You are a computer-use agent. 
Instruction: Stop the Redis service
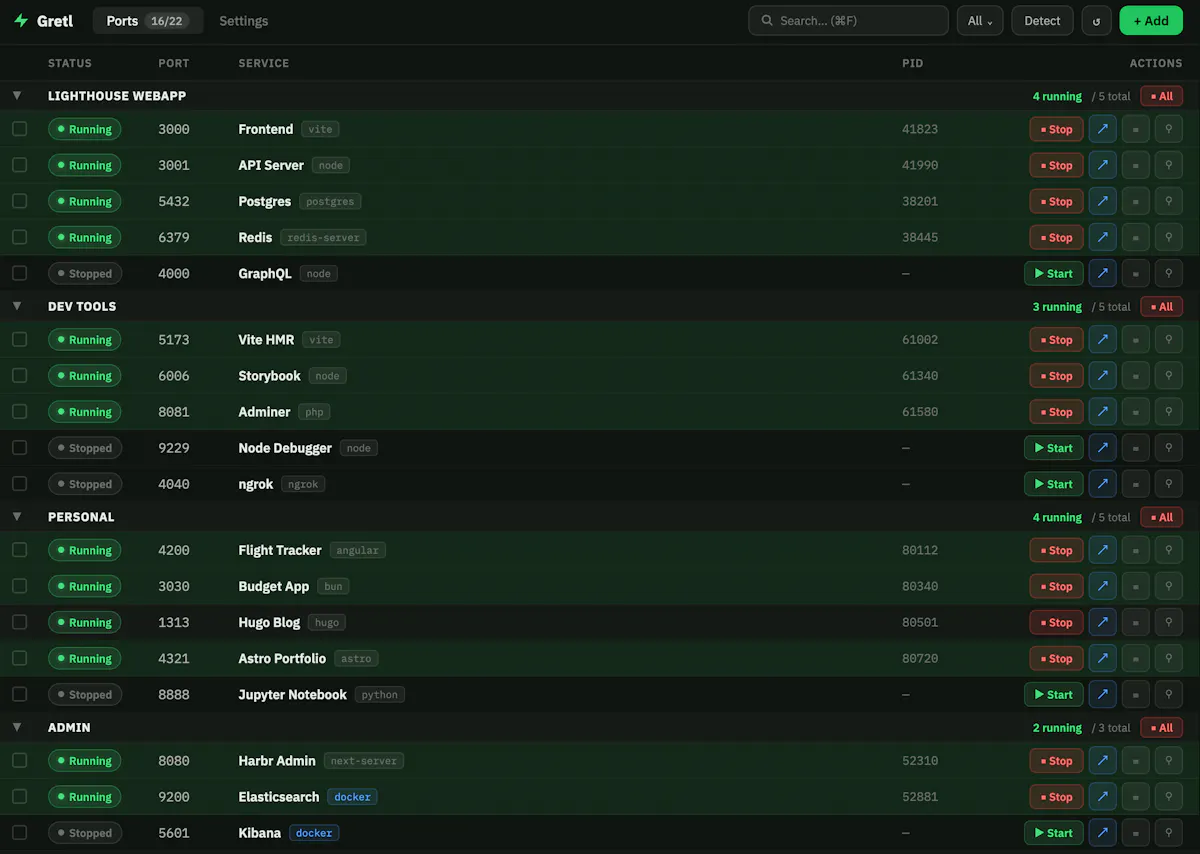(x=1056, y=237)
